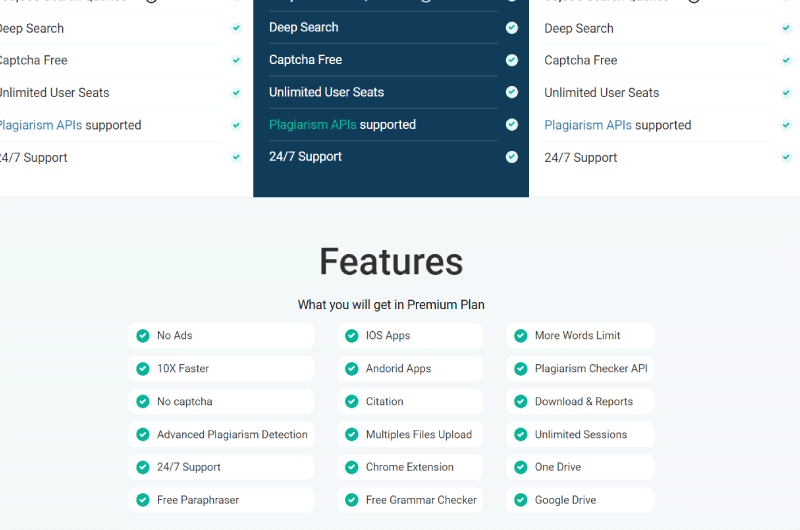Click '24/7 Support' text in the right plan

point(581,158)
